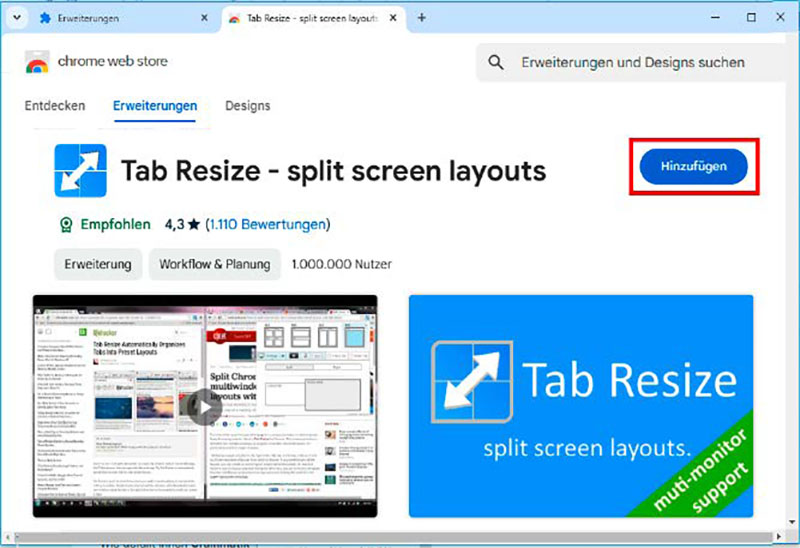Click the Workflow & Planung chip

215,264
